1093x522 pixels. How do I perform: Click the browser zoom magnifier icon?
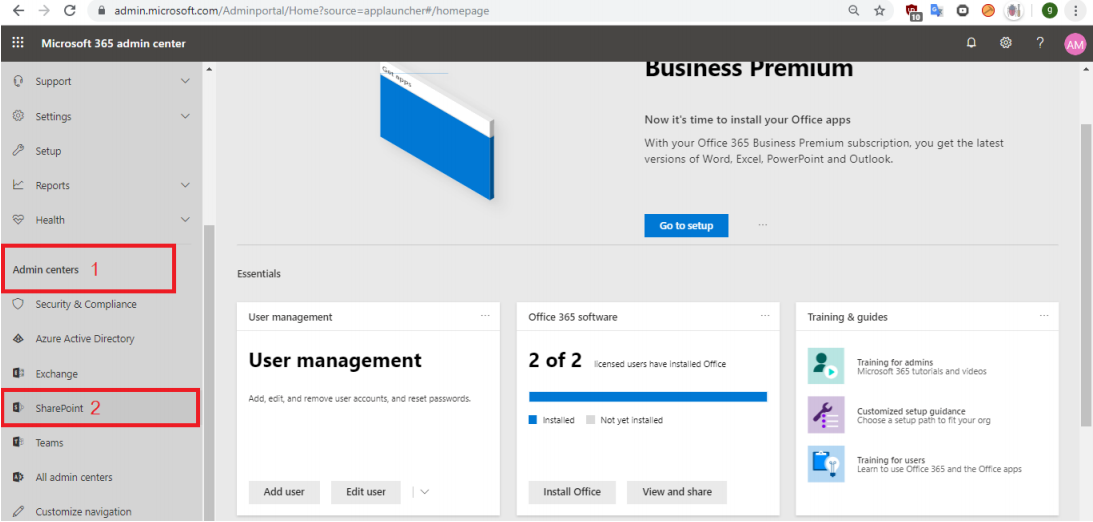[853, 10]
